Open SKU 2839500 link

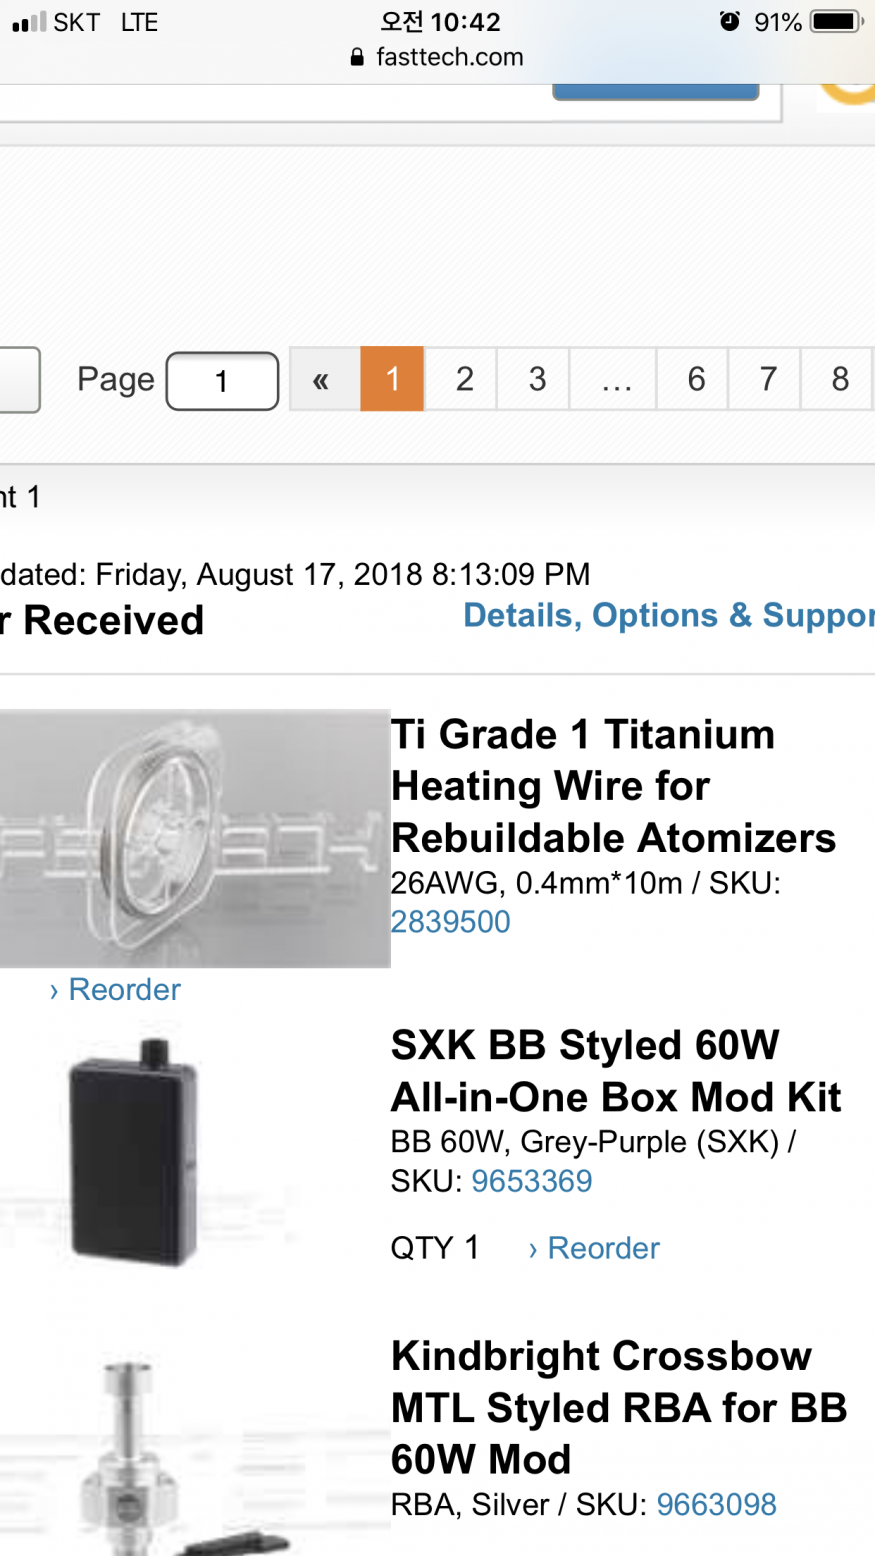450,921
